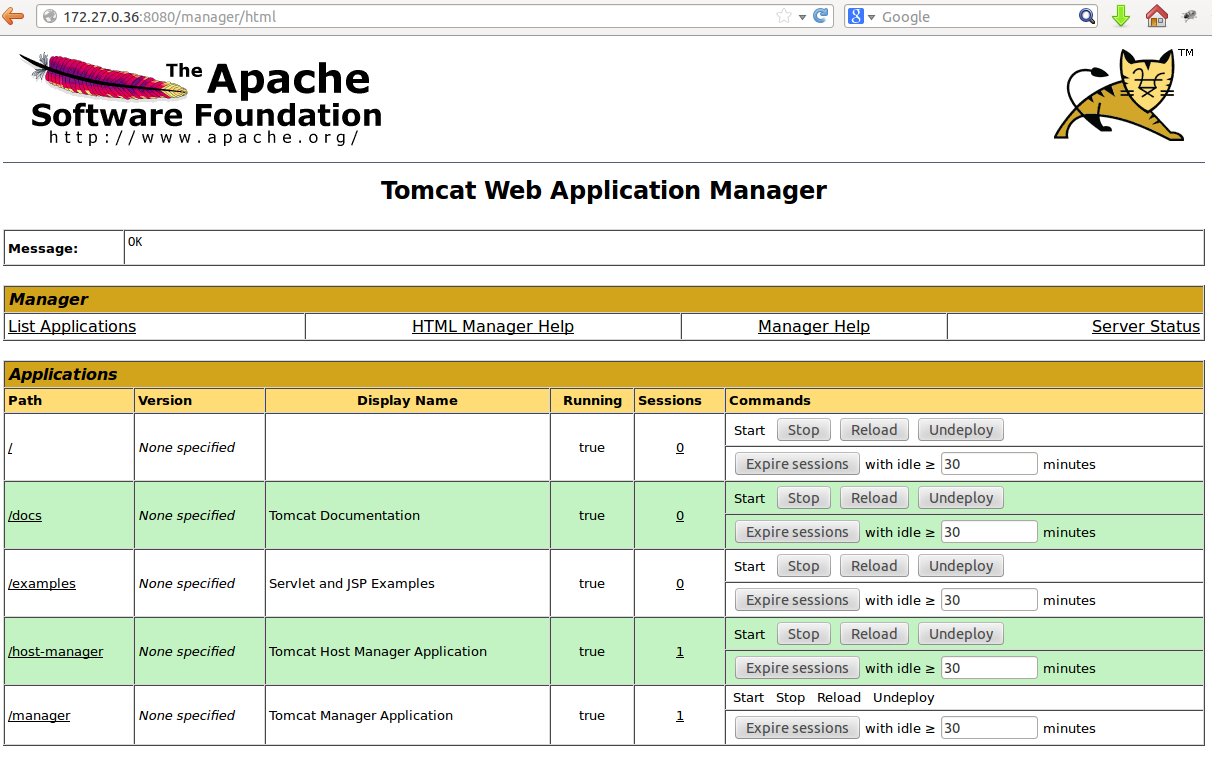The height and width of the screenshot is (759, 1212).
Task: Undeploy the /host-manager application
Action: point(961,634)
